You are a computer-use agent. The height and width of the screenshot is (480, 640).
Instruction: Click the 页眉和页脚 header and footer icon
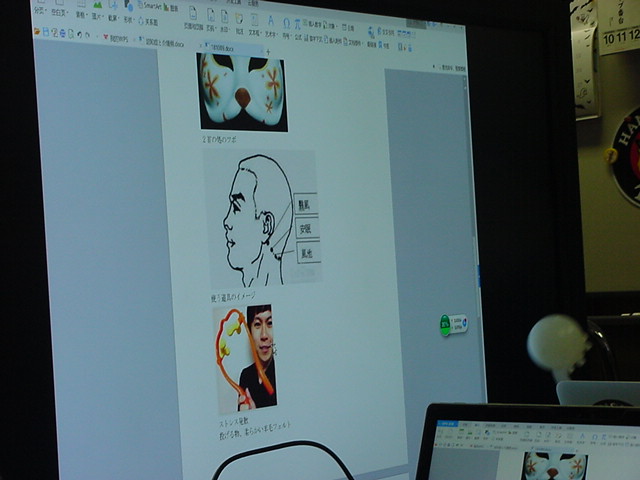click(193, 13)
